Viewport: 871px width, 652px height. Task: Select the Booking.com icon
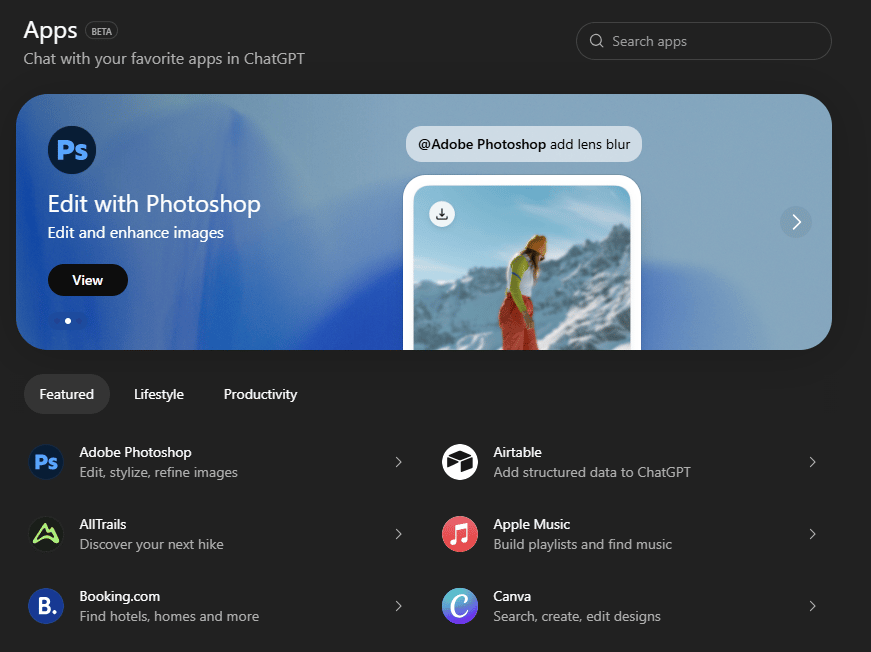click(46, 606)
